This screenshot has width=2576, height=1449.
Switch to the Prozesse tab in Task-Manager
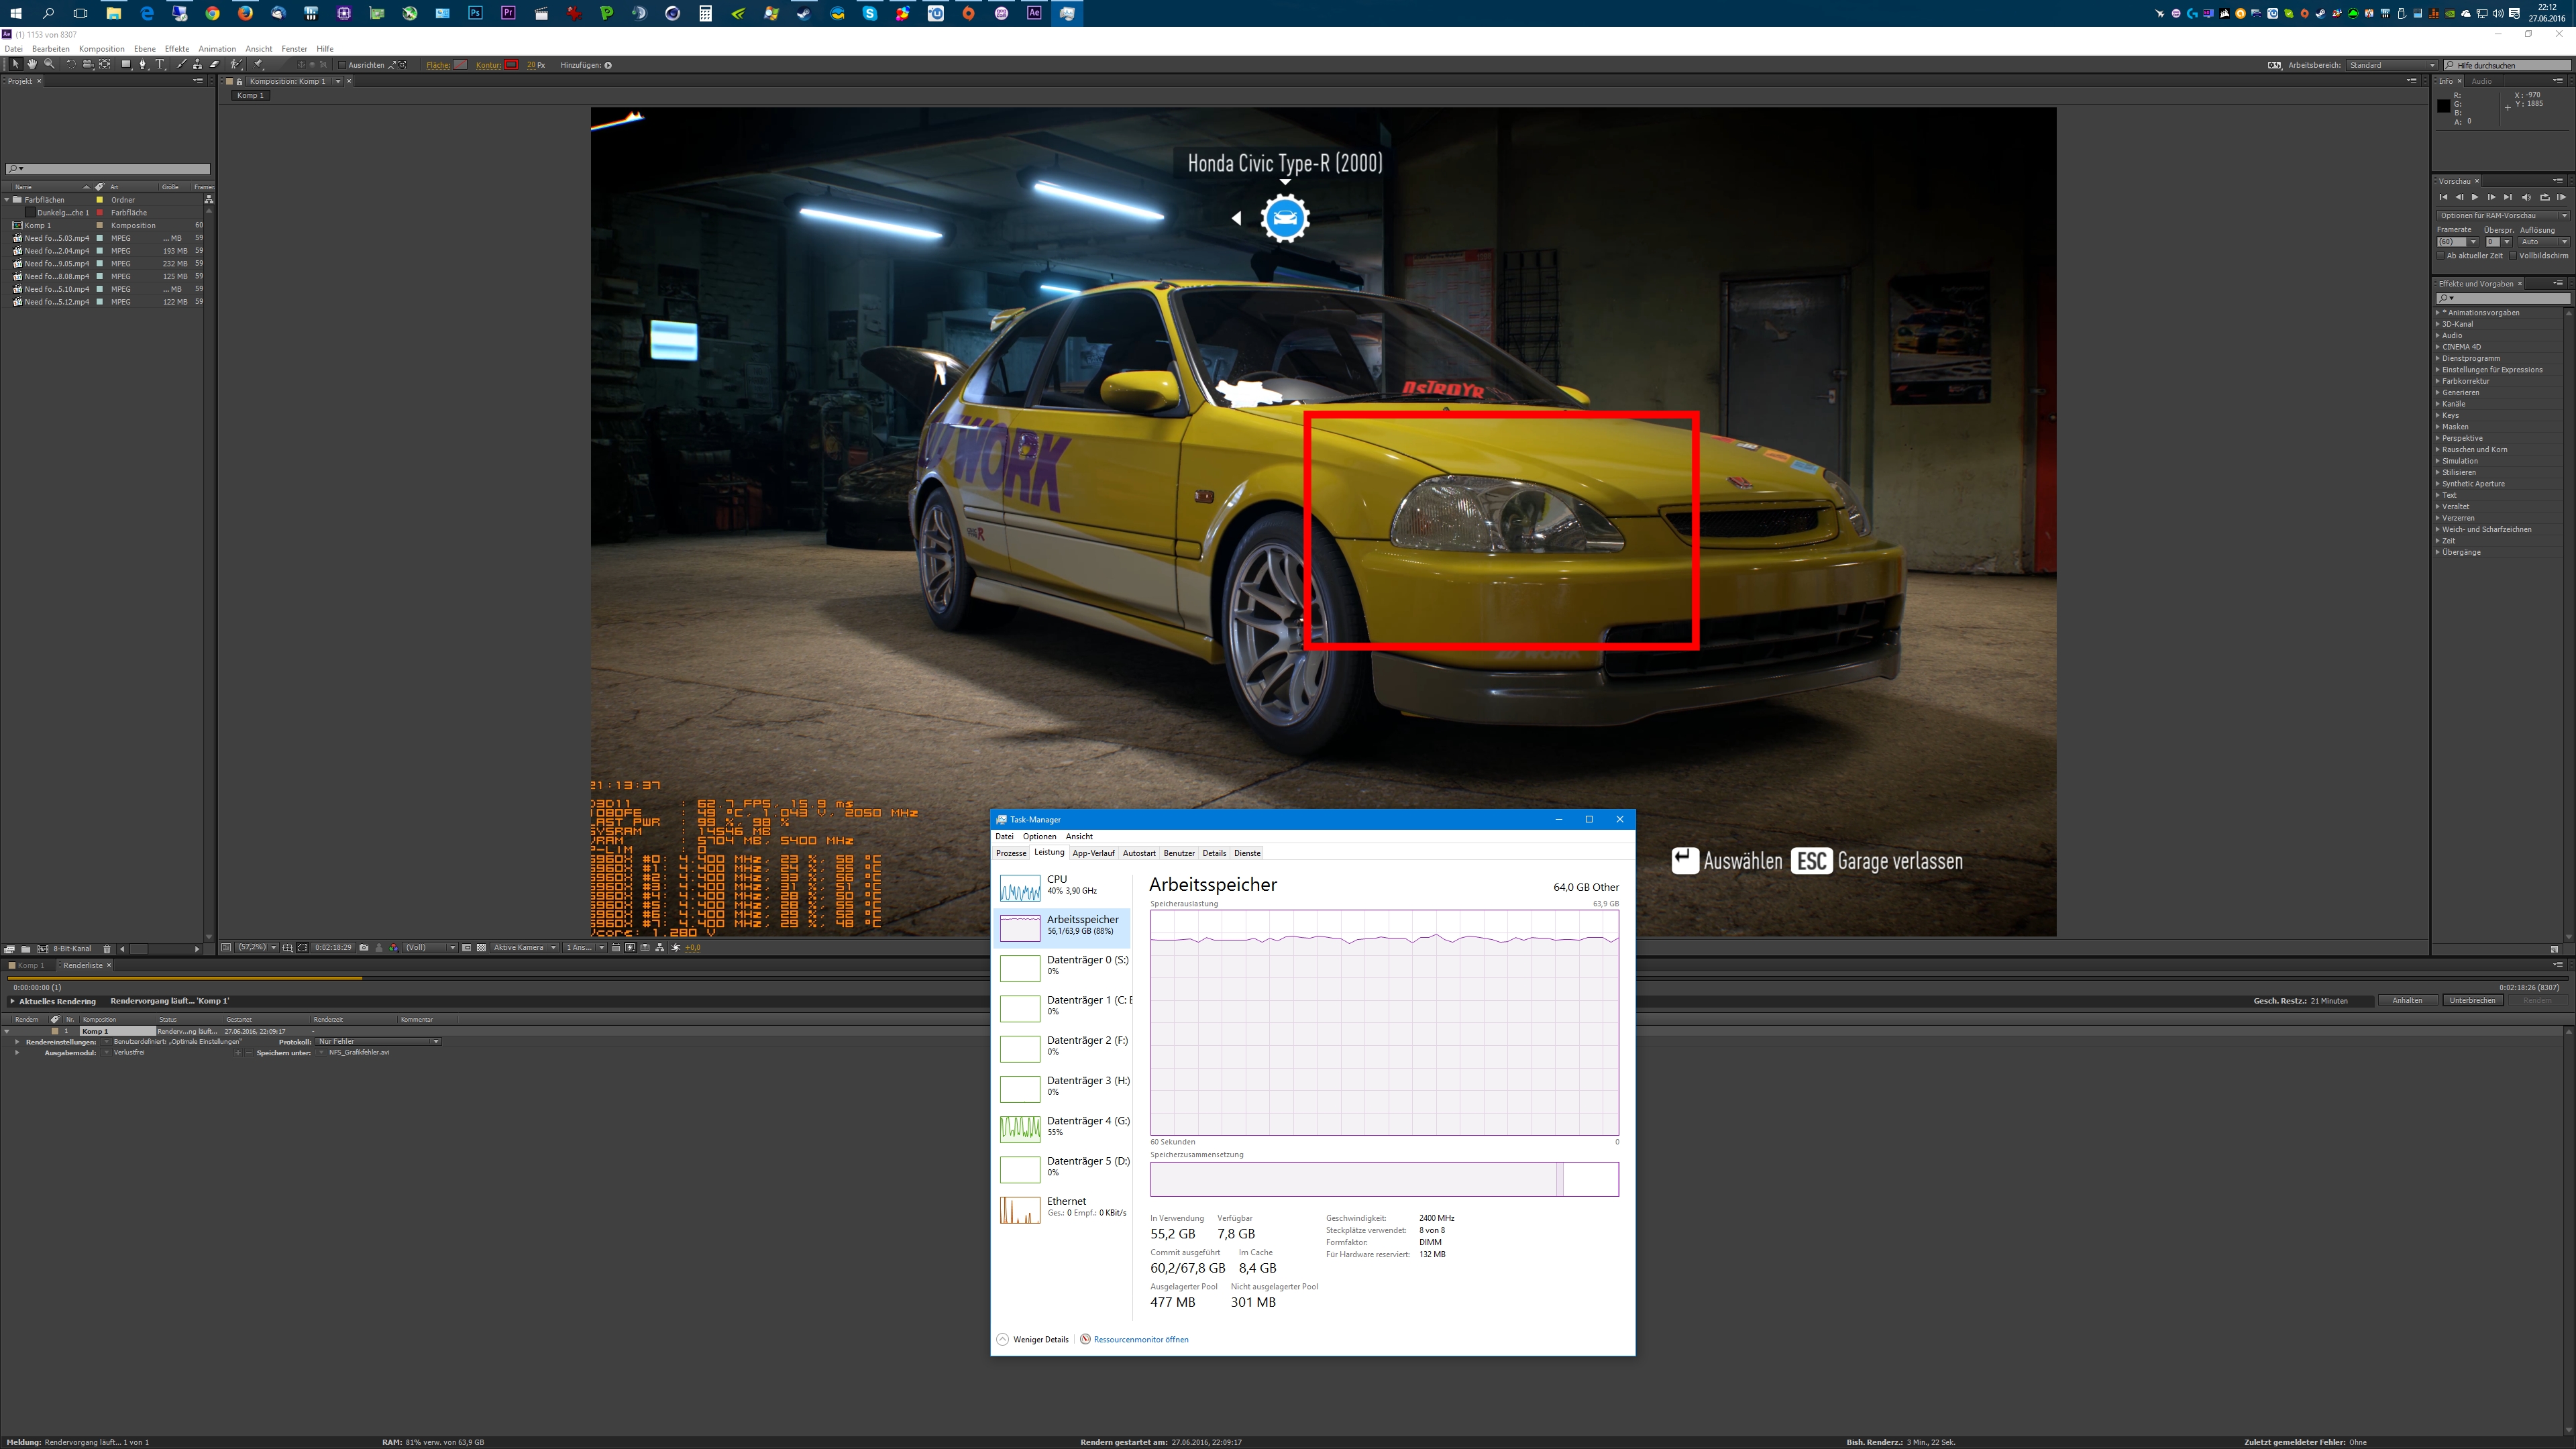1010,853
